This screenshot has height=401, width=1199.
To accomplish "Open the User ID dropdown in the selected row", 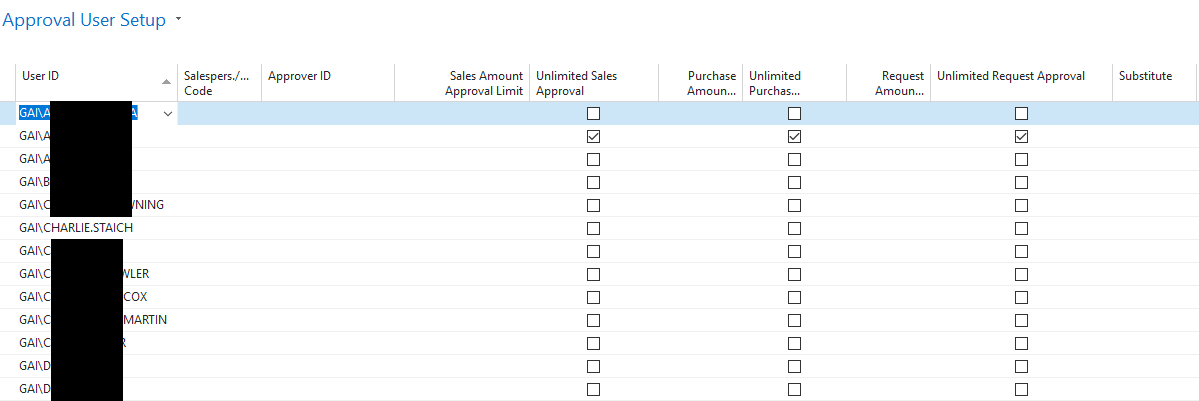I will [167, 113].
